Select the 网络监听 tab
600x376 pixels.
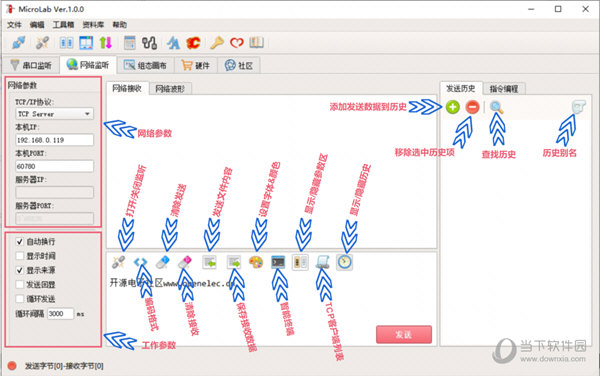(88, 65)
